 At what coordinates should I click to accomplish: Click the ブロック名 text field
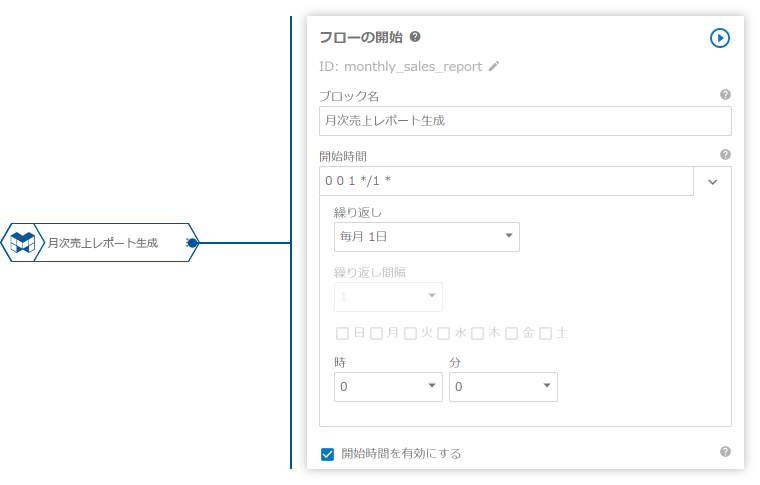coord(525,121)
